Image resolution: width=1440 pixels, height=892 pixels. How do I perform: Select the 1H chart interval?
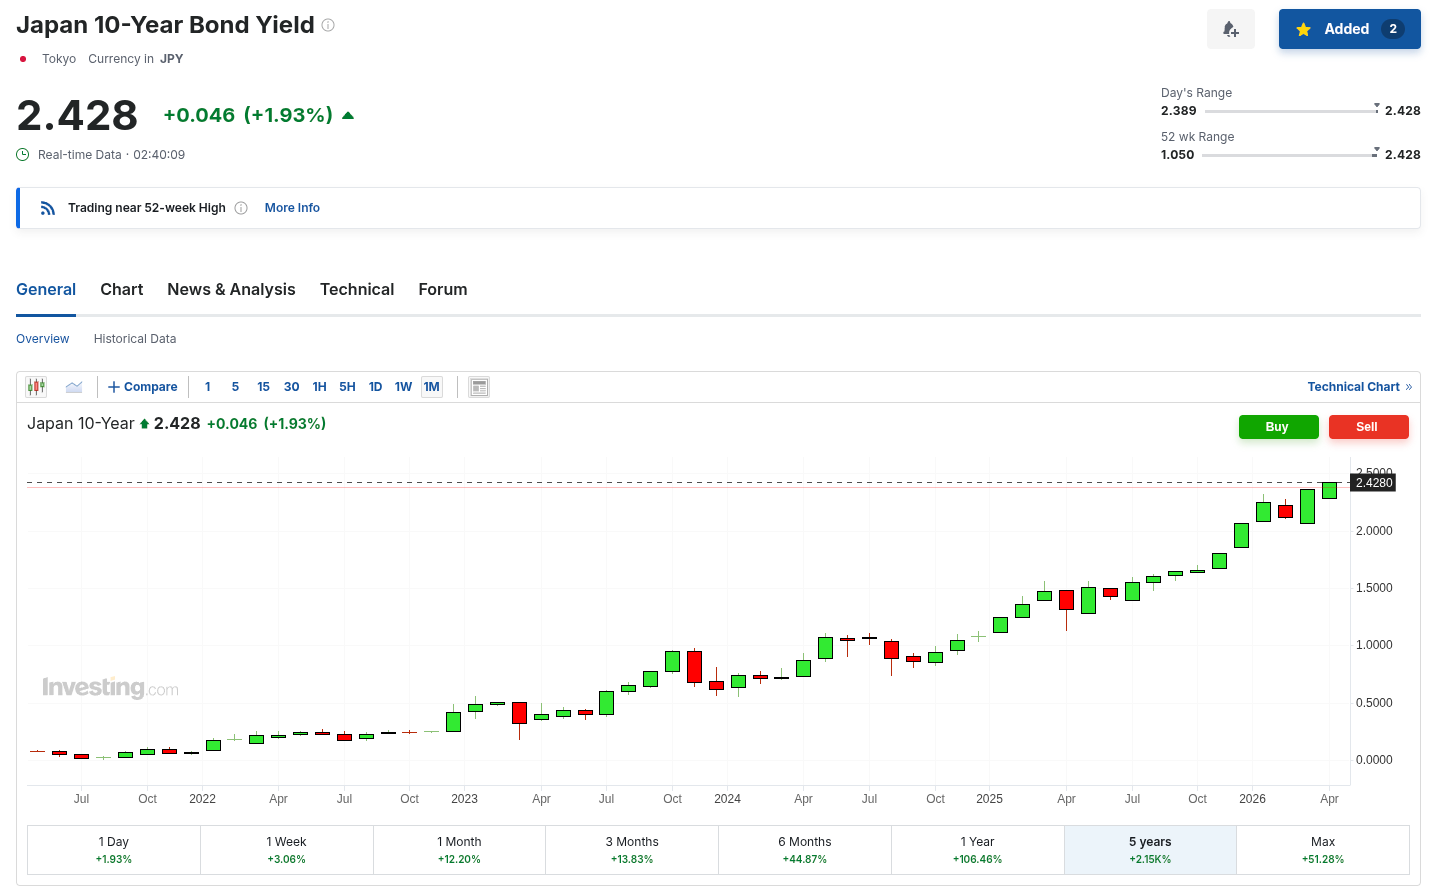pyautogui.click(x=320, y=387)
